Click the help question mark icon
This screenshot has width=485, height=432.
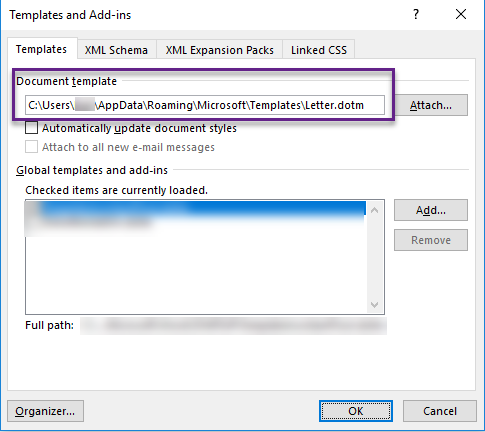click(415, 14)
